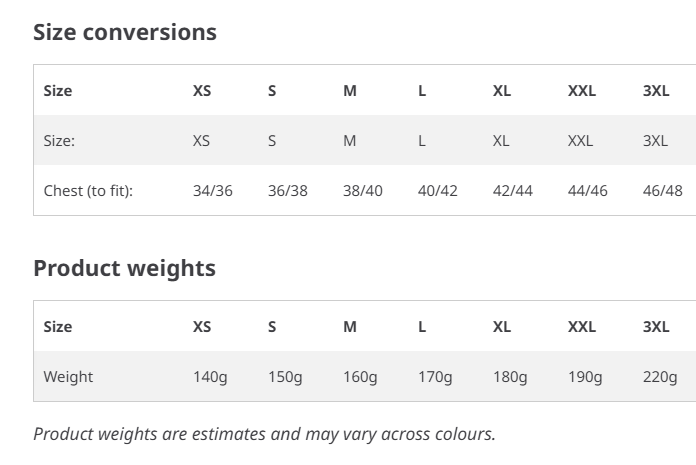Screen dimensions: 696x465
Task: Select the 42/44 chest measurement cell
Action: pos(512,190)
